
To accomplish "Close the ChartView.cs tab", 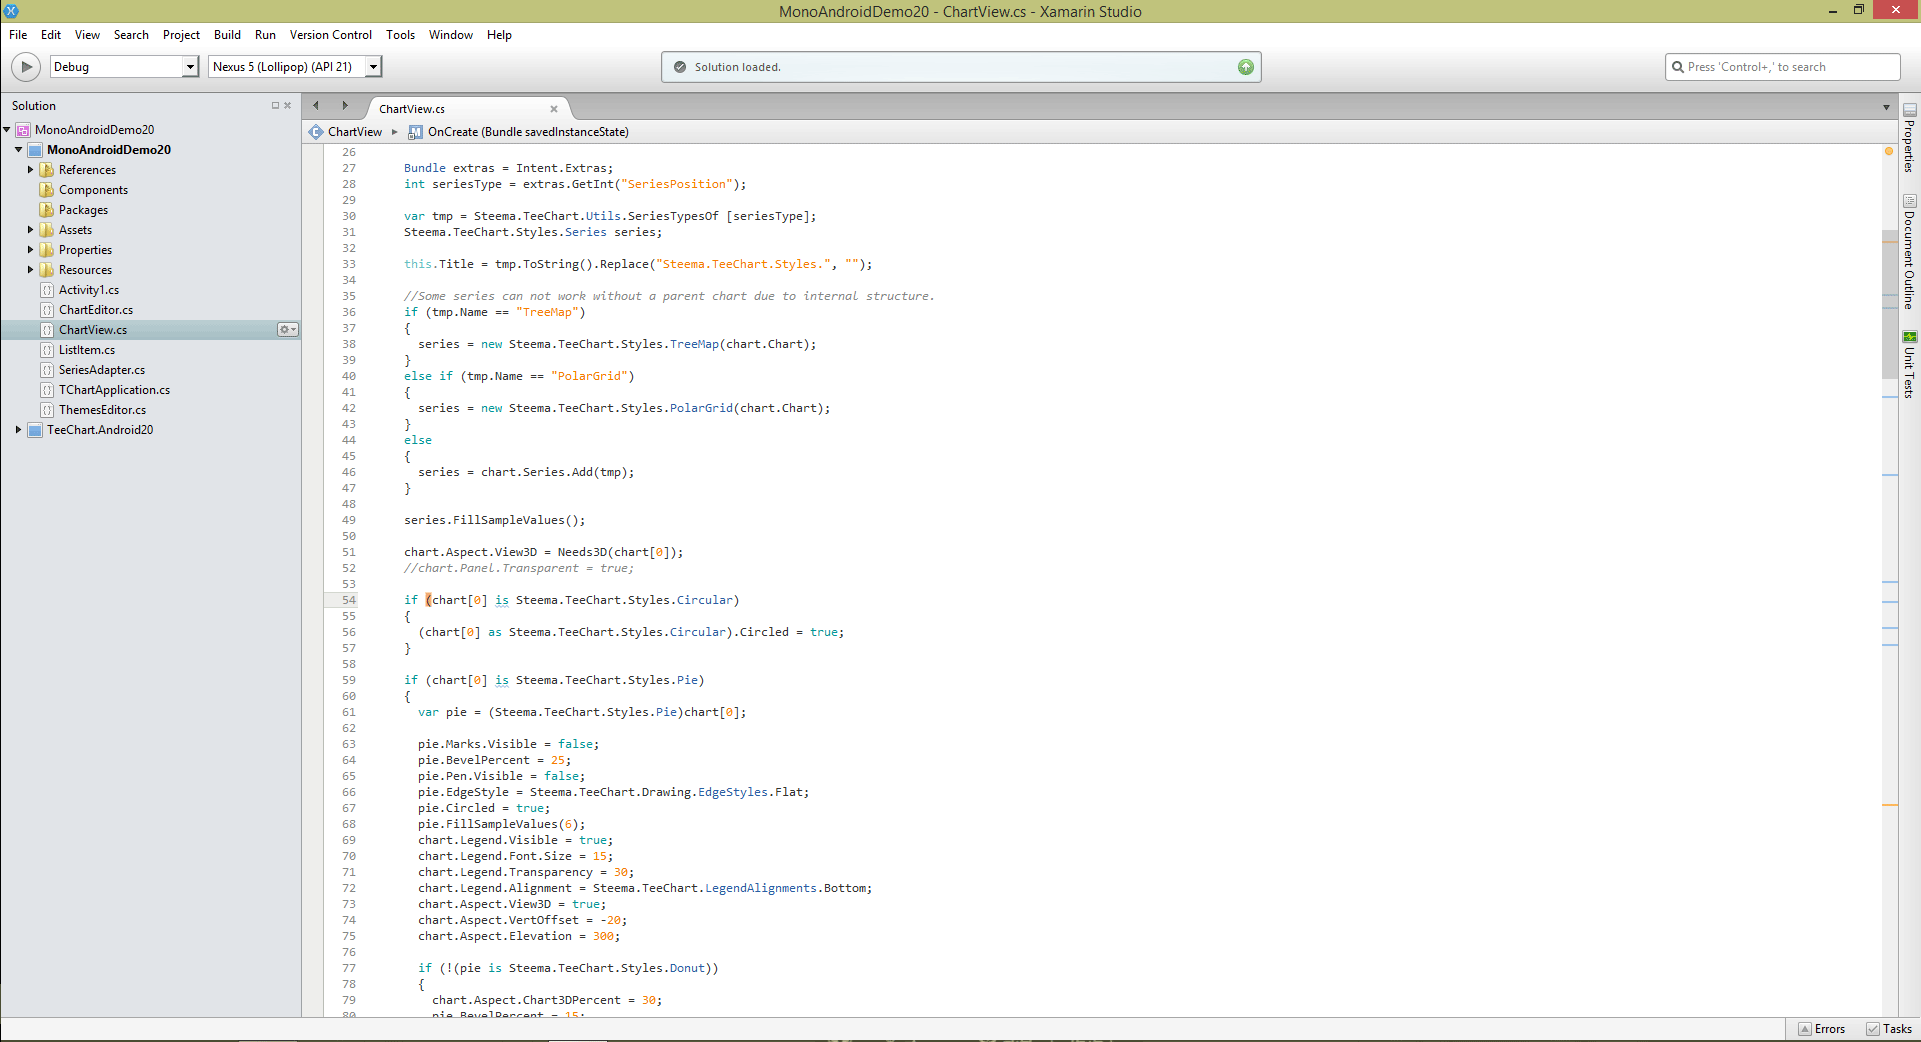I will pyautogui.click(x=554, y=109).
